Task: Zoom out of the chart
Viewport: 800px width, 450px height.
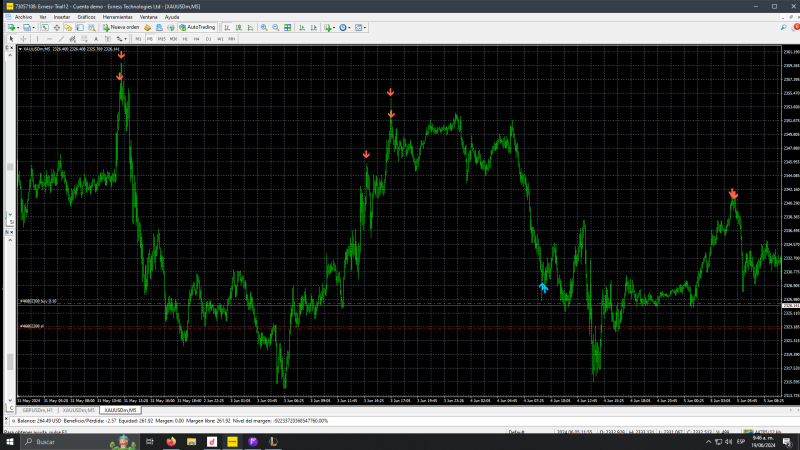Action: click(276, 28)
